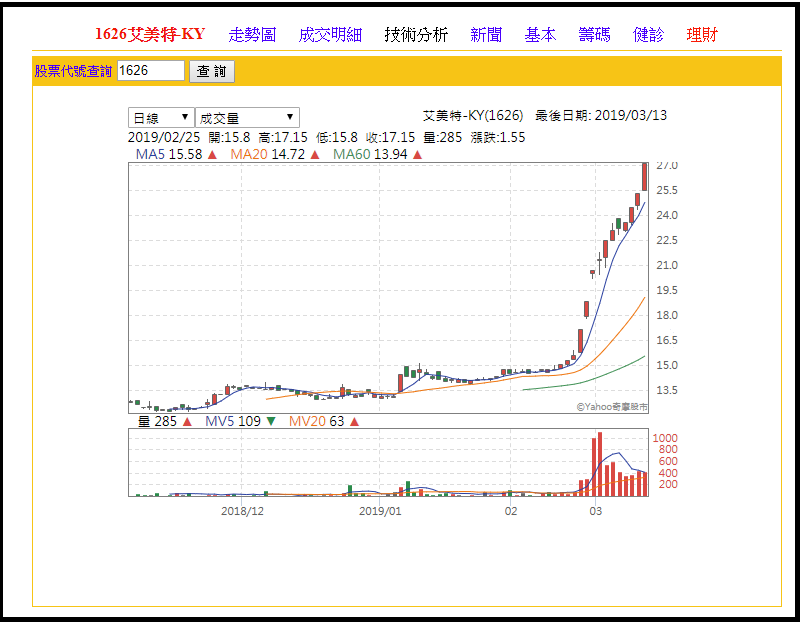Screen dimensions: 806x625
Task: Open the 健診 health check link
Action: (x=648, y=35)
